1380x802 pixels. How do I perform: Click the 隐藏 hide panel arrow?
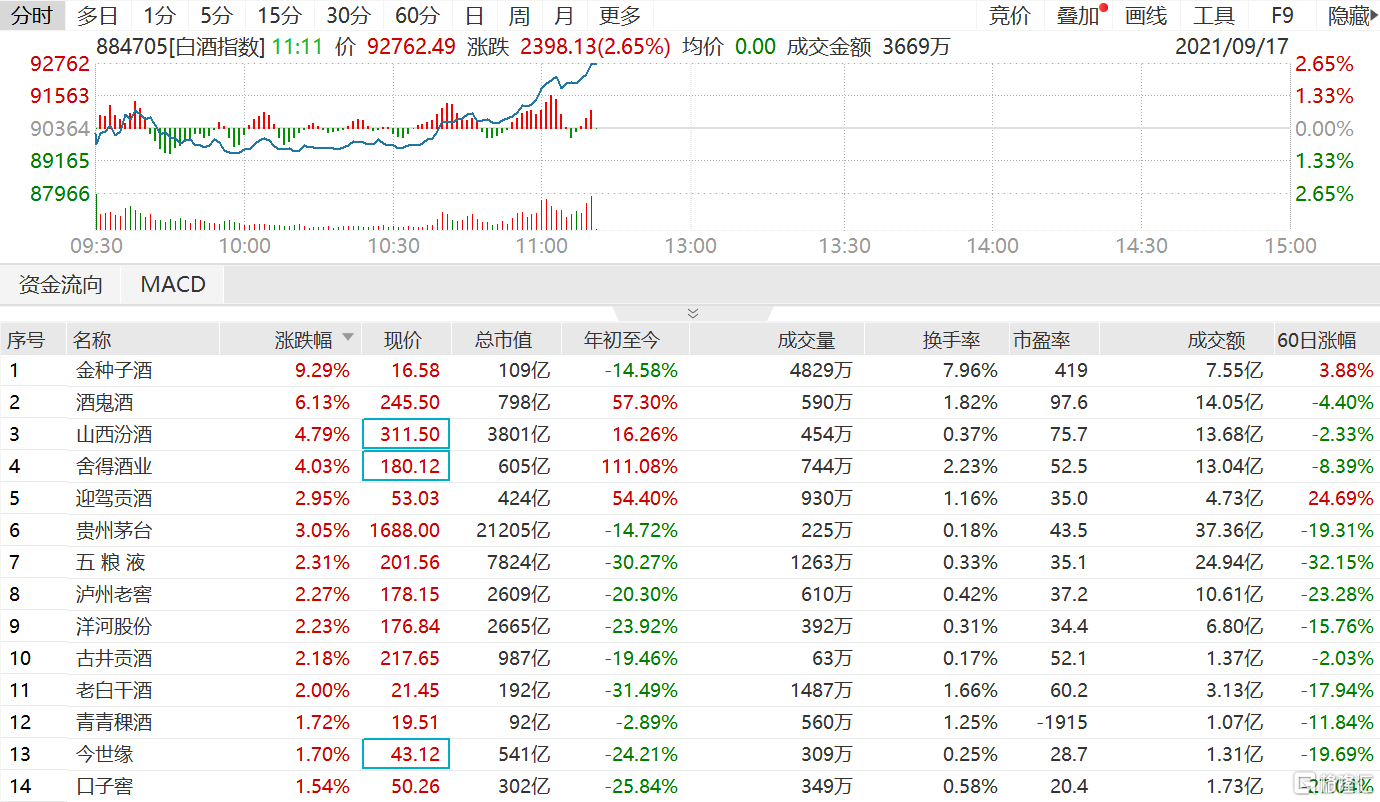(x=1351, y=15)
